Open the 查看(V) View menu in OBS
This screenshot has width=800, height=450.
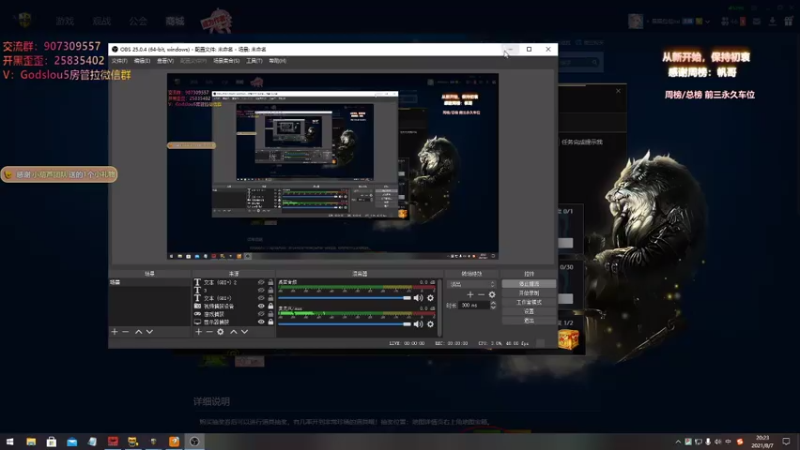[x=165, y=61]
